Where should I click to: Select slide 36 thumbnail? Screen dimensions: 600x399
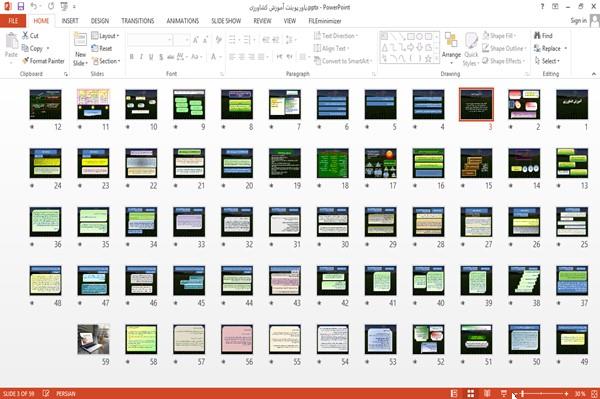(x=45, y=222)
